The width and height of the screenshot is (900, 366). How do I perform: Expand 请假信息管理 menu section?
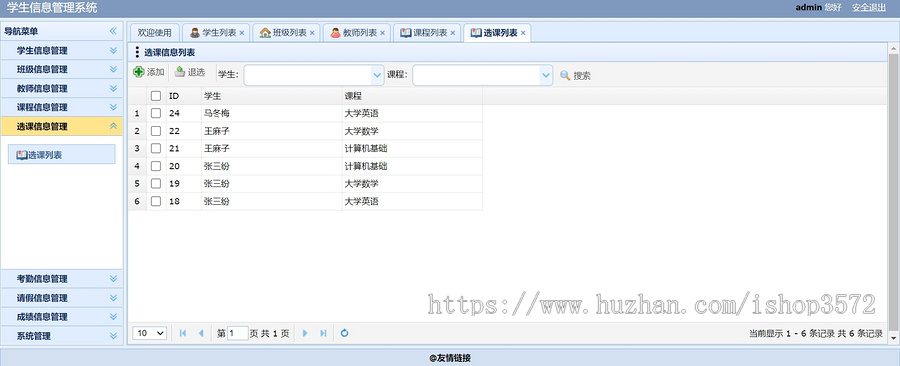pos(113,298)
